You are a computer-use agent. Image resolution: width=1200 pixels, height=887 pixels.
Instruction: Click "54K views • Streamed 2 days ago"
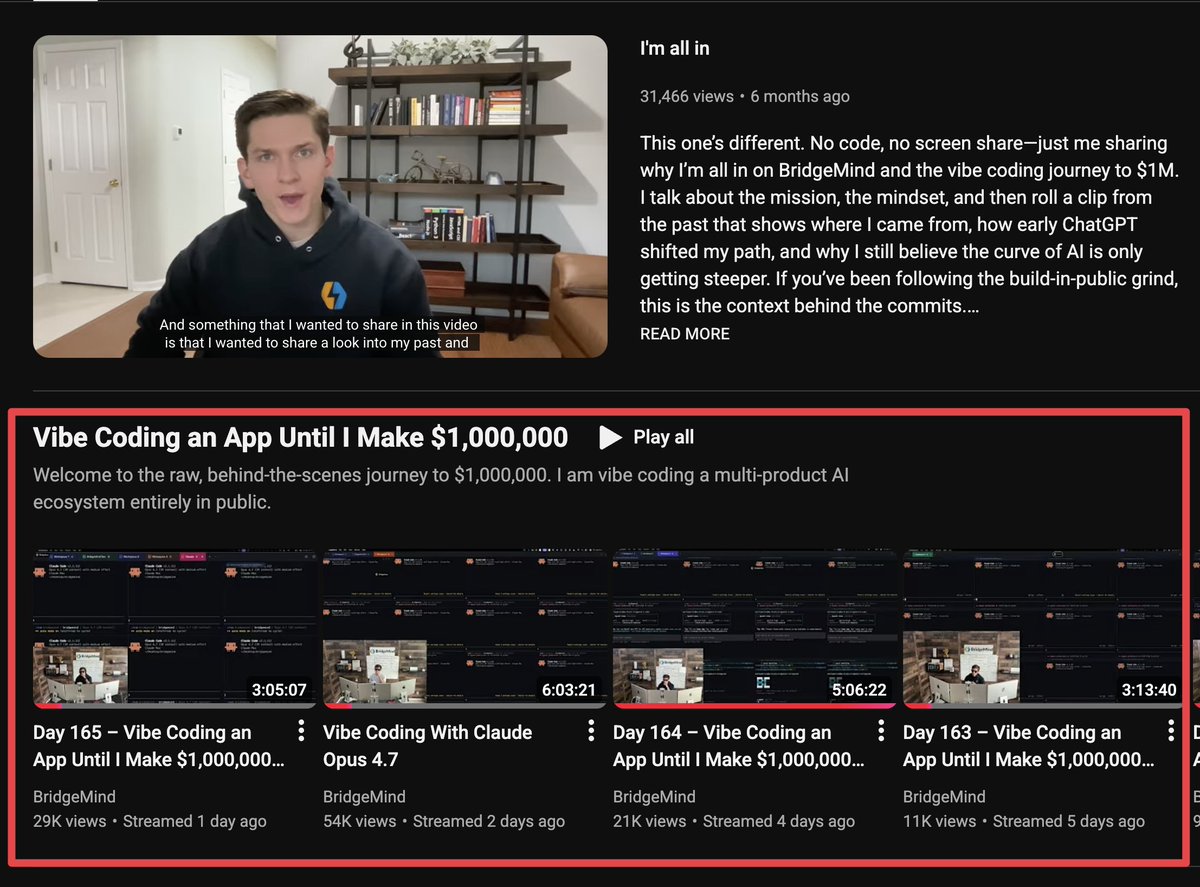click(x=444, y=821)
